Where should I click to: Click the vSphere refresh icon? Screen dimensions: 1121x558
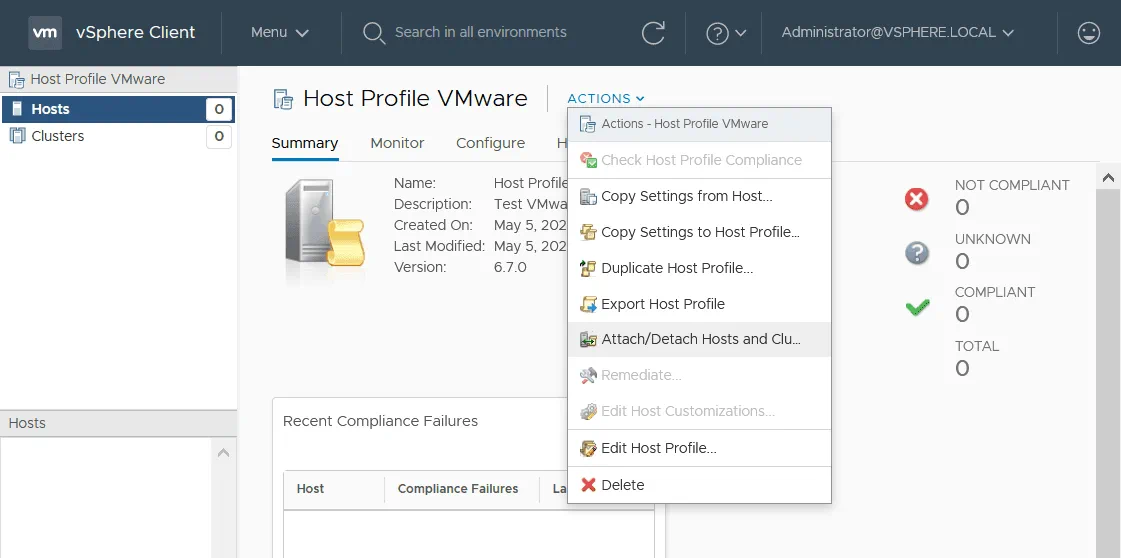(x=653, y=33)
